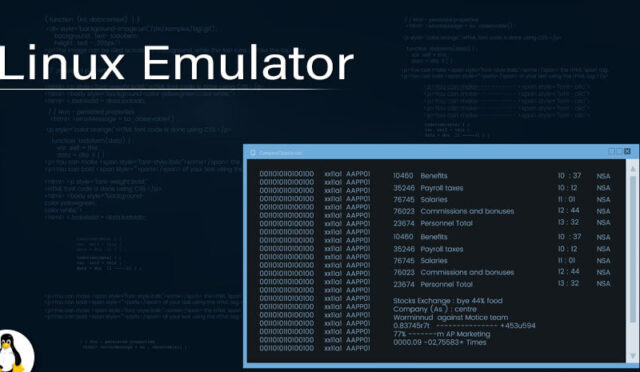Click "Payroll taxes" in the upper block

442,188
